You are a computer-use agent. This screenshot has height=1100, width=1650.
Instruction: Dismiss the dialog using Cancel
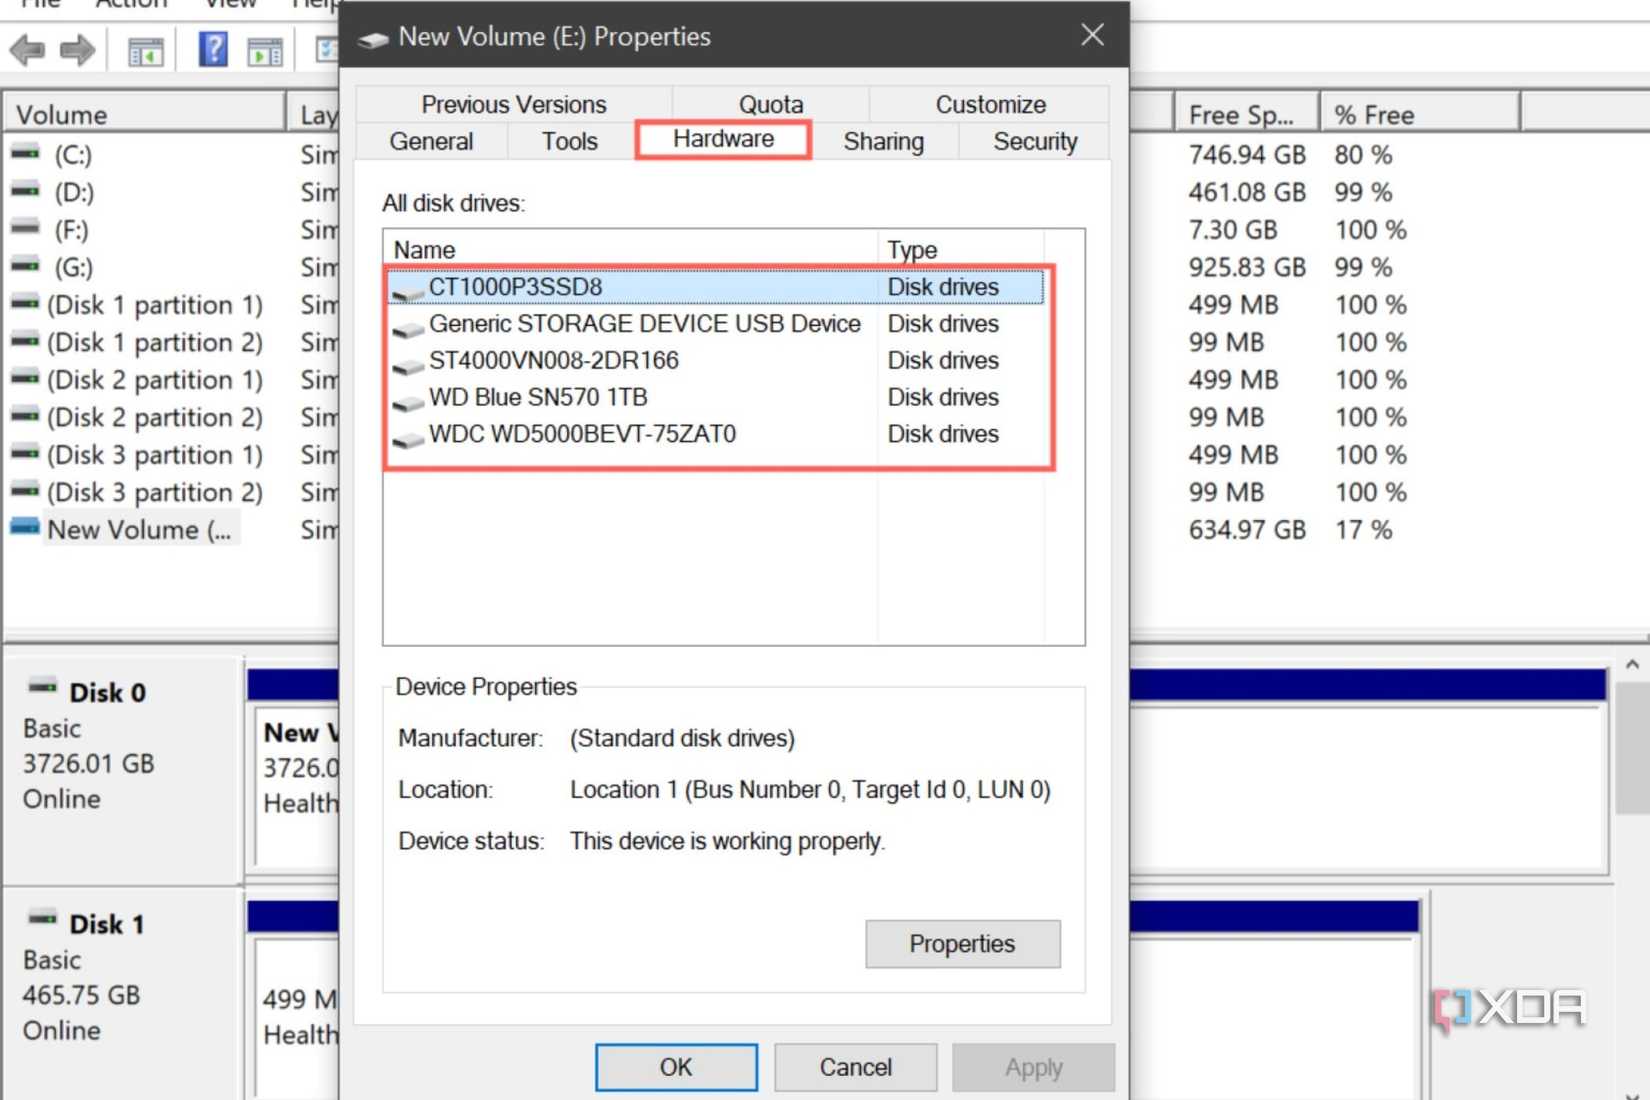[x=855, y=1066]
